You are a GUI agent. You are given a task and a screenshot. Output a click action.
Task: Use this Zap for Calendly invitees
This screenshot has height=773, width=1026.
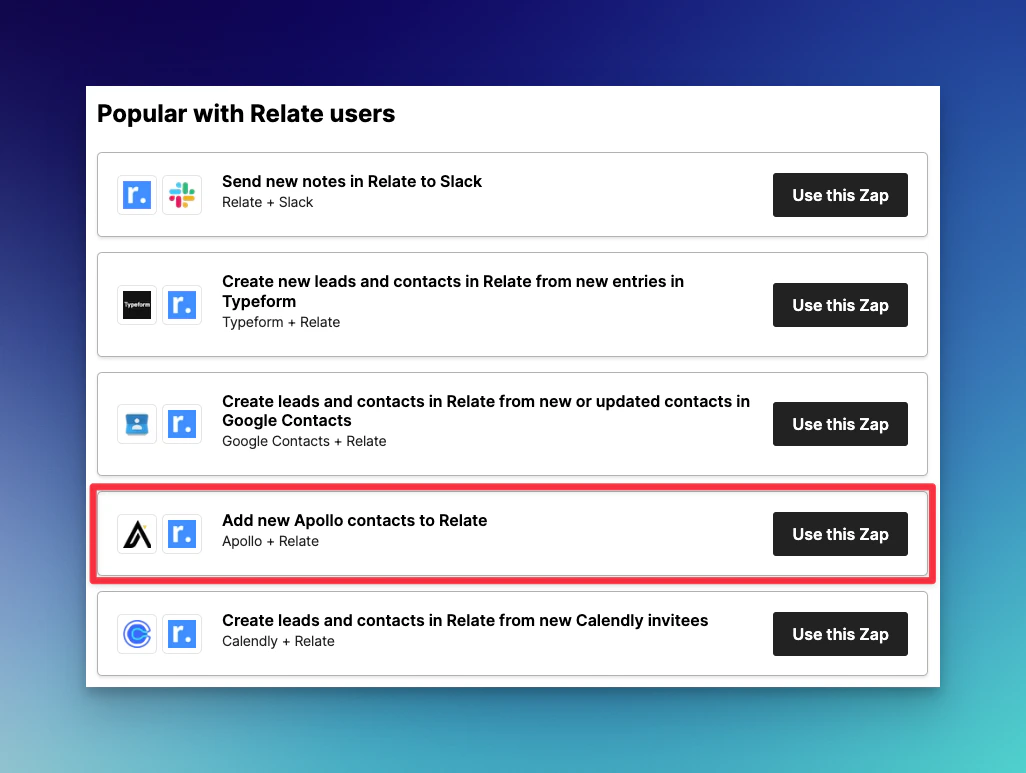(x=840, y=634)
